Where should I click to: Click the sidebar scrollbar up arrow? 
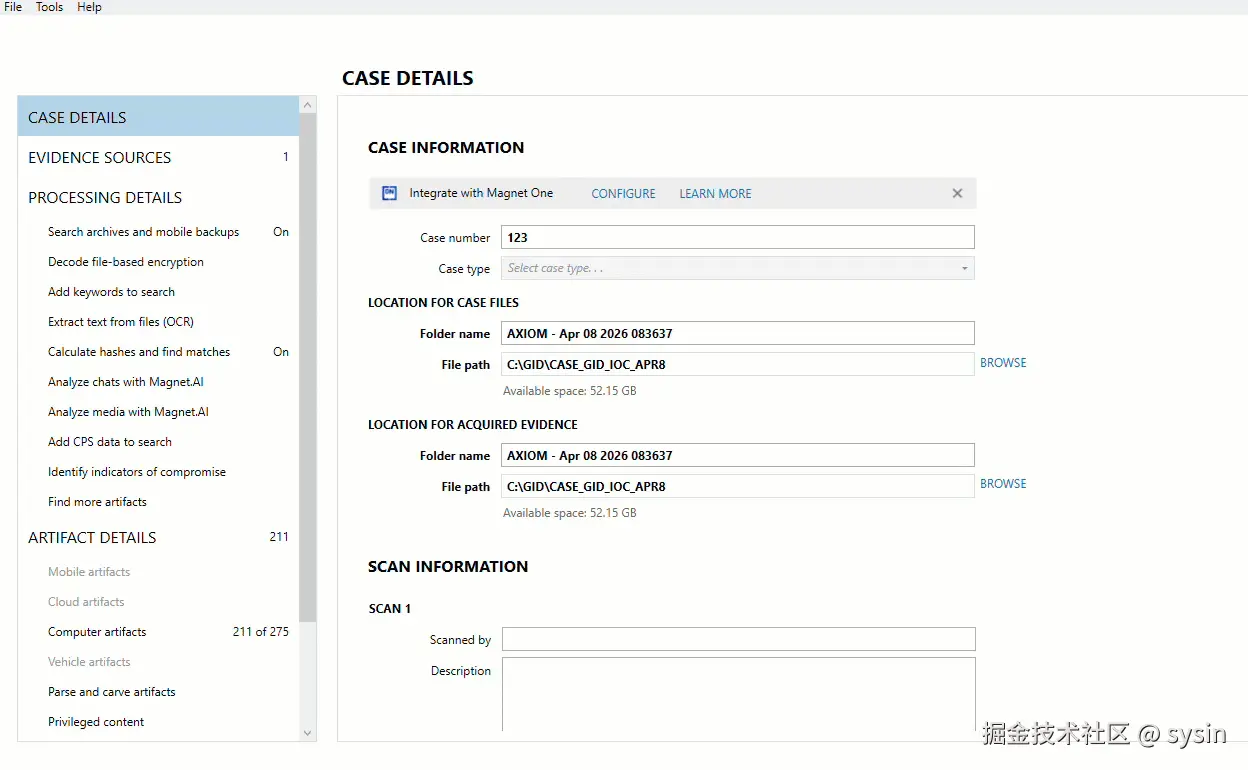pos(307,104)
